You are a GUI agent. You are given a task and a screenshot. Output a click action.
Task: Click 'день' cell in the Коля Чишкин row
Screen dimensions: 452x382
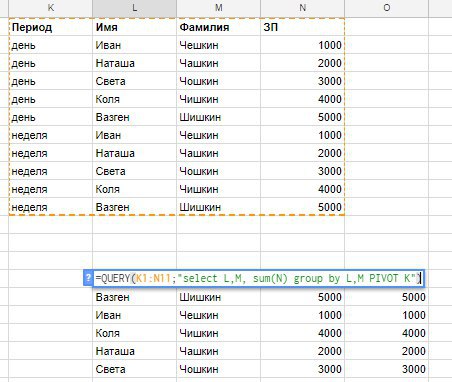point(51,99)
